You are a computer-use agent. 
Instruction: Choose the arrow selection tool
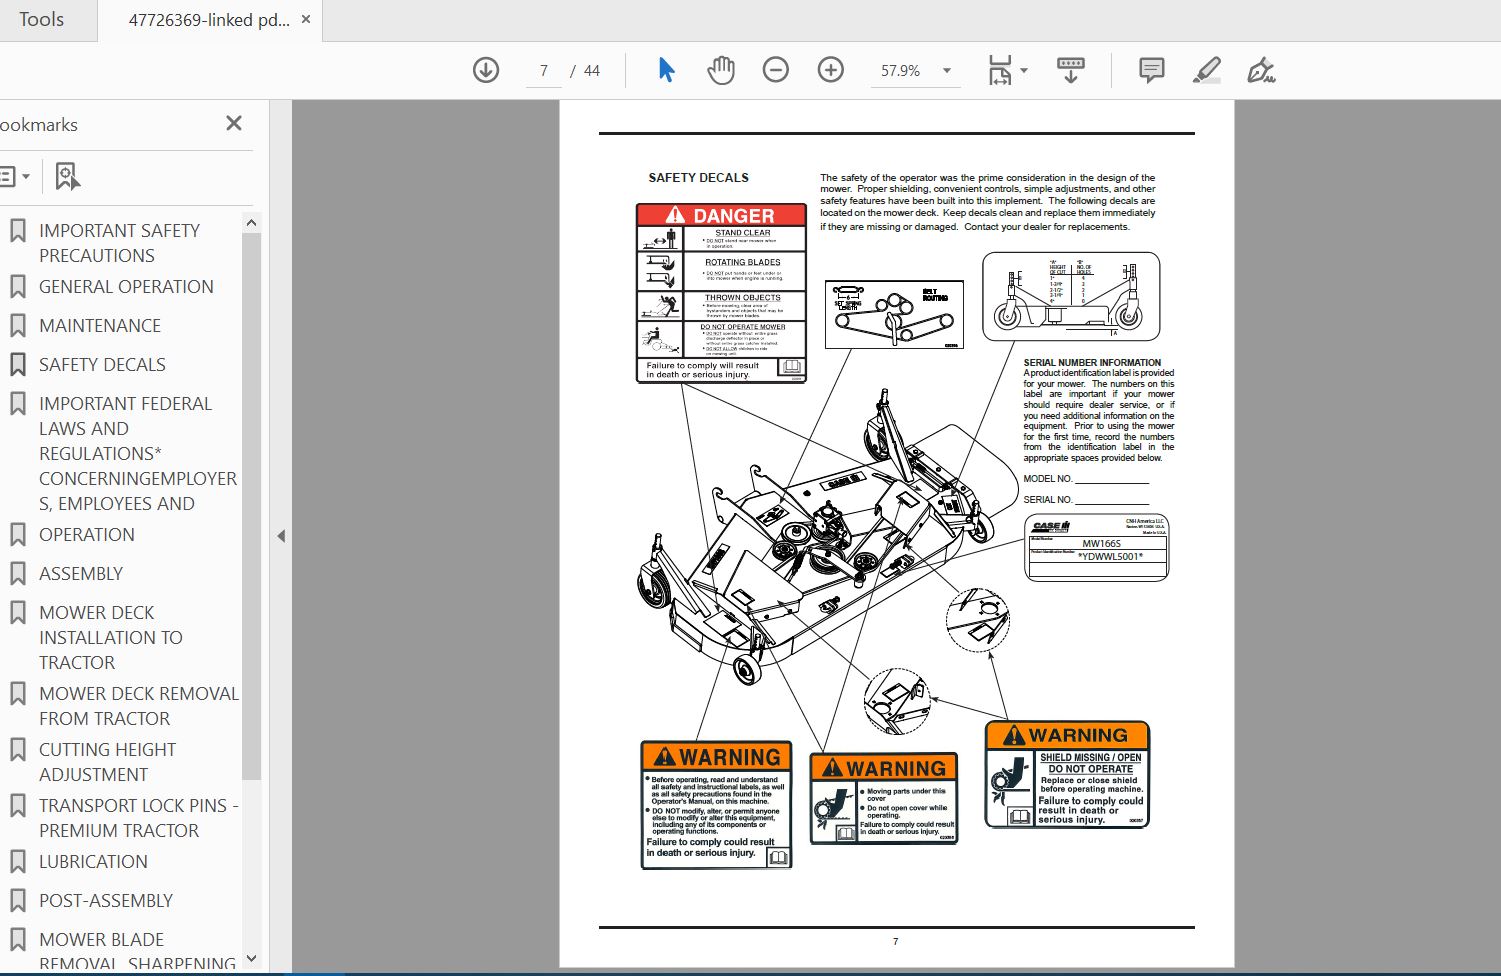tap(666, 70)
